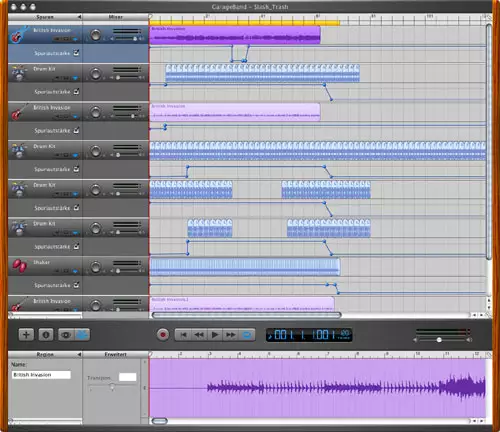Image resolution: width=500 pixels, height=432 pixels.
Task: Click the first Drum Kit track's drum icon
Action: point(19,73)
